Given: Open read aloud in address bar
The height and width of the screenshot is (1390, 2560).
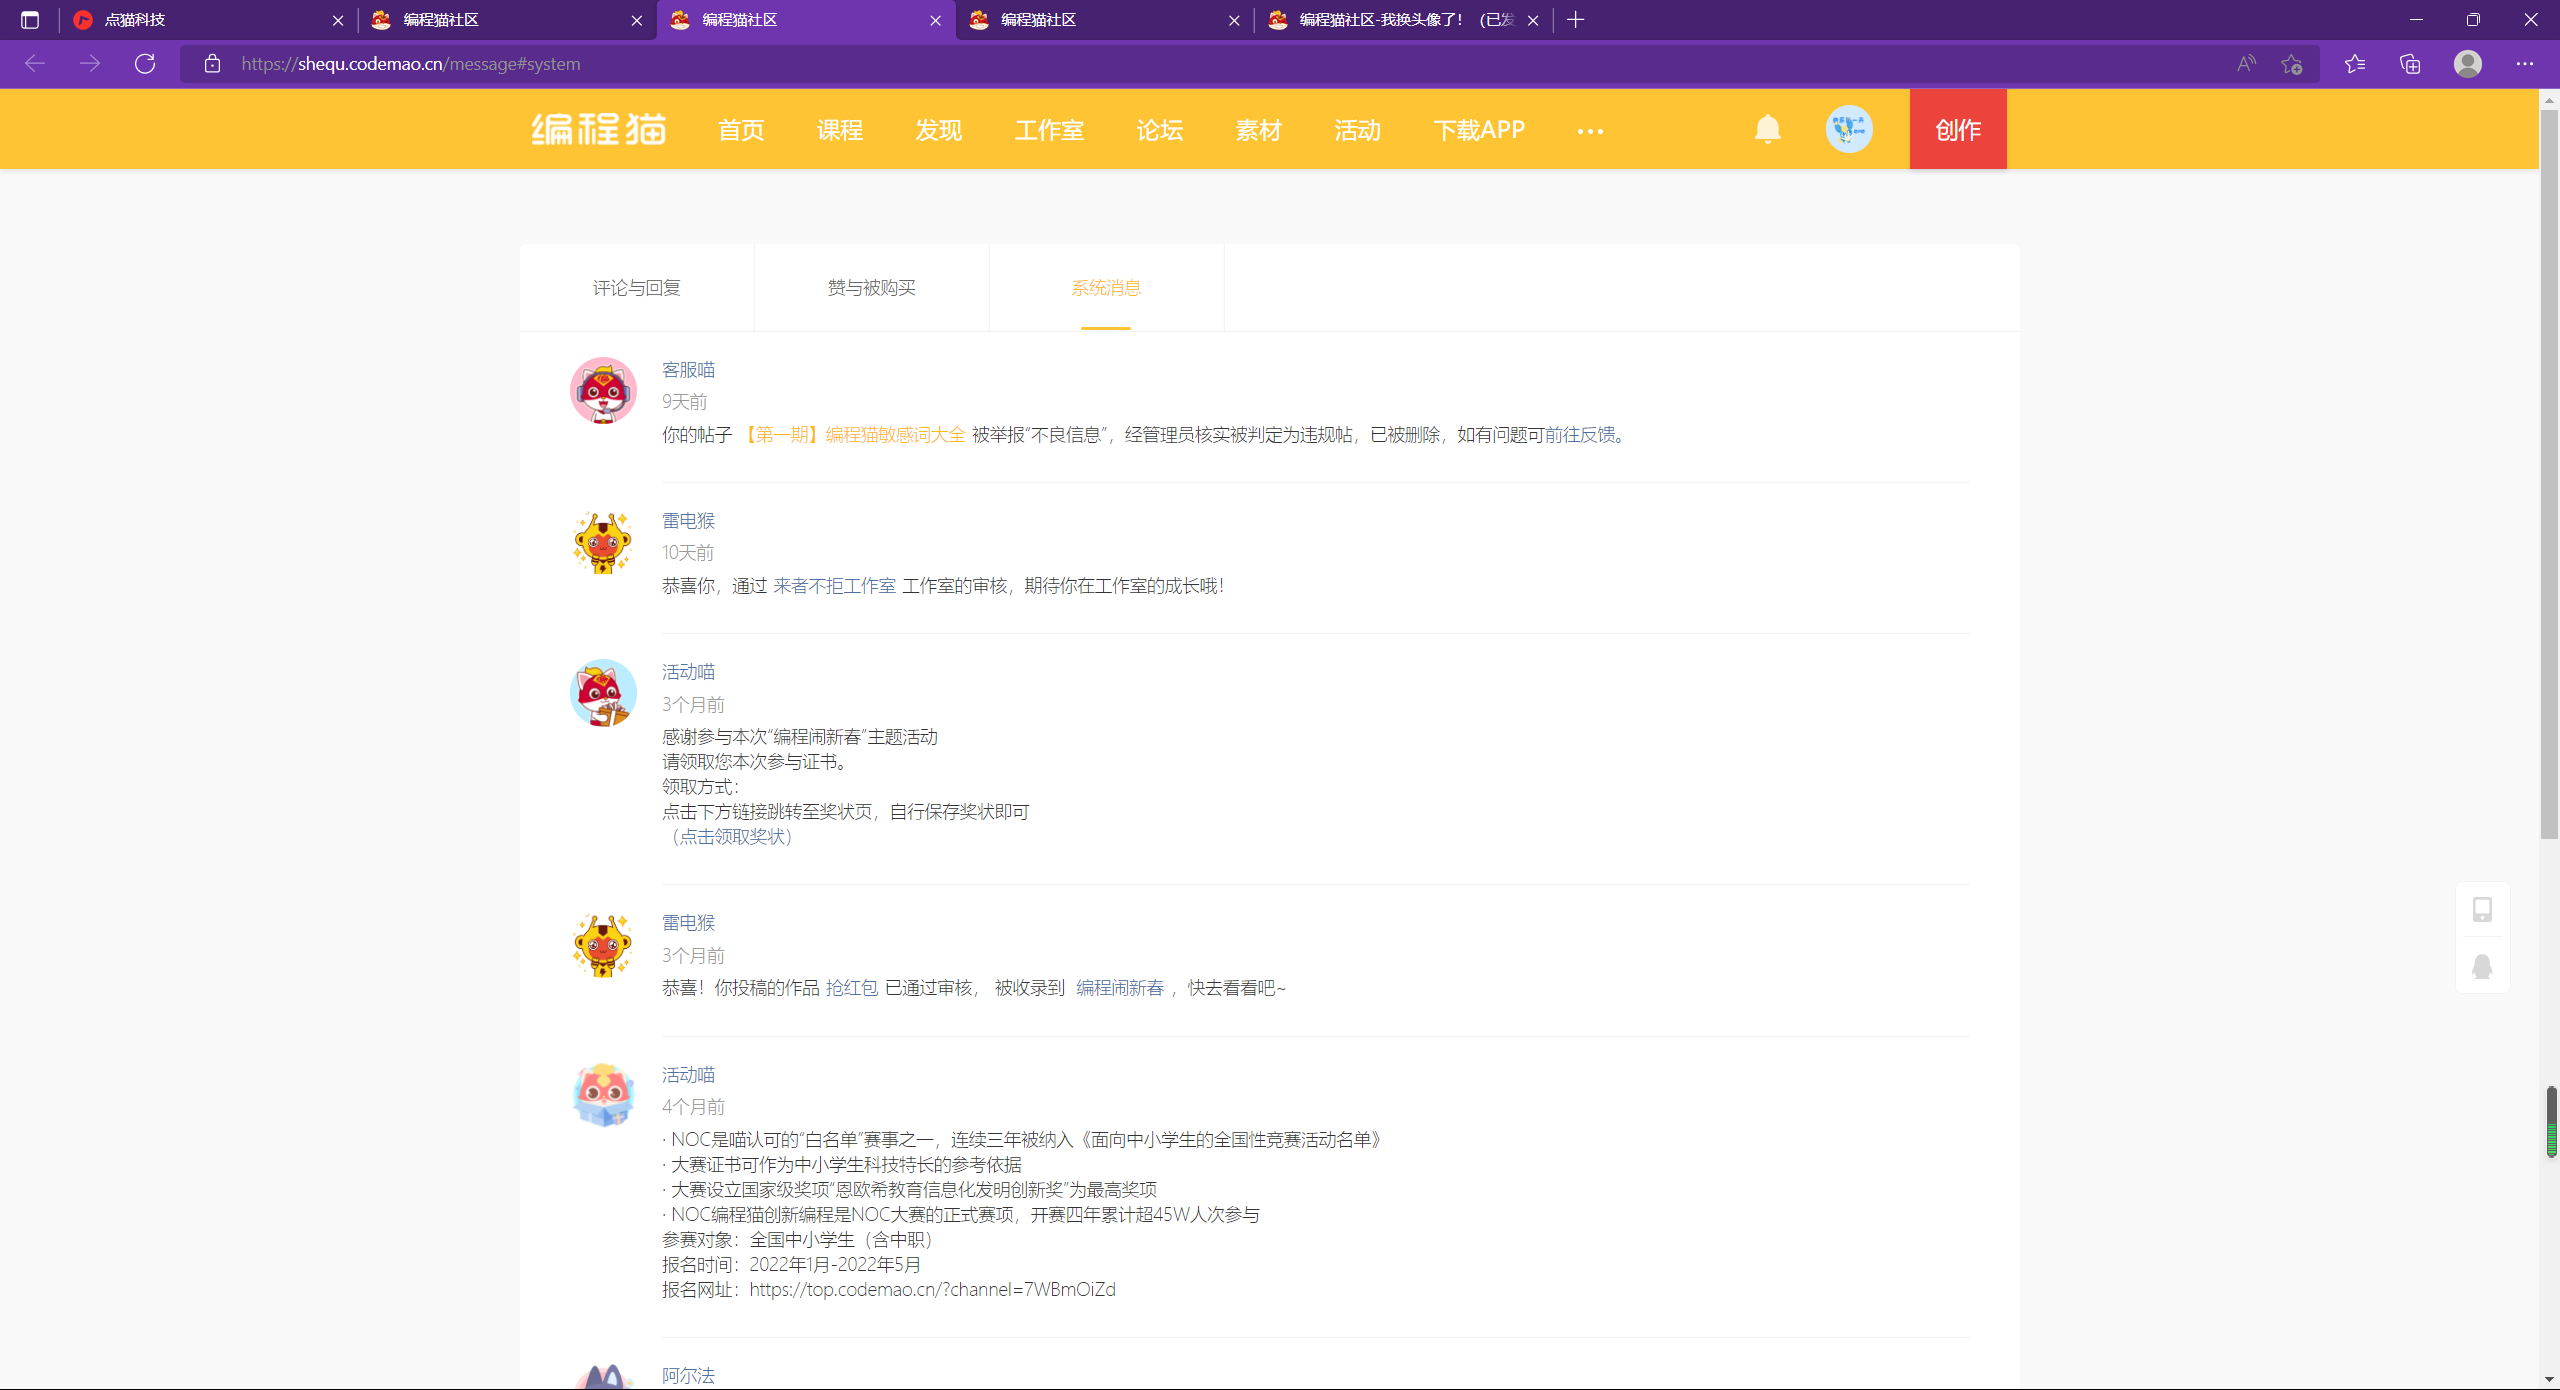Looking at the screenshot, I should tap(2246, 64).
